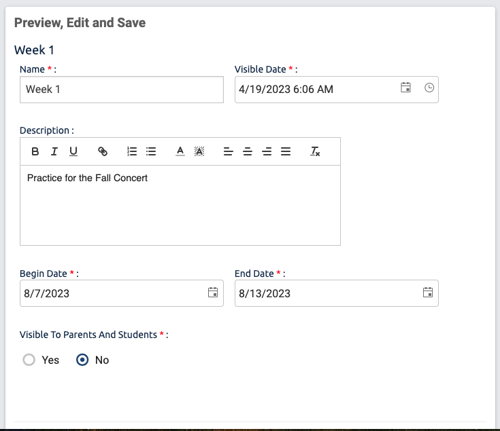Viewport: 500px width, 431px height.
Task: Align description text to the left
Action: [228, 152]
